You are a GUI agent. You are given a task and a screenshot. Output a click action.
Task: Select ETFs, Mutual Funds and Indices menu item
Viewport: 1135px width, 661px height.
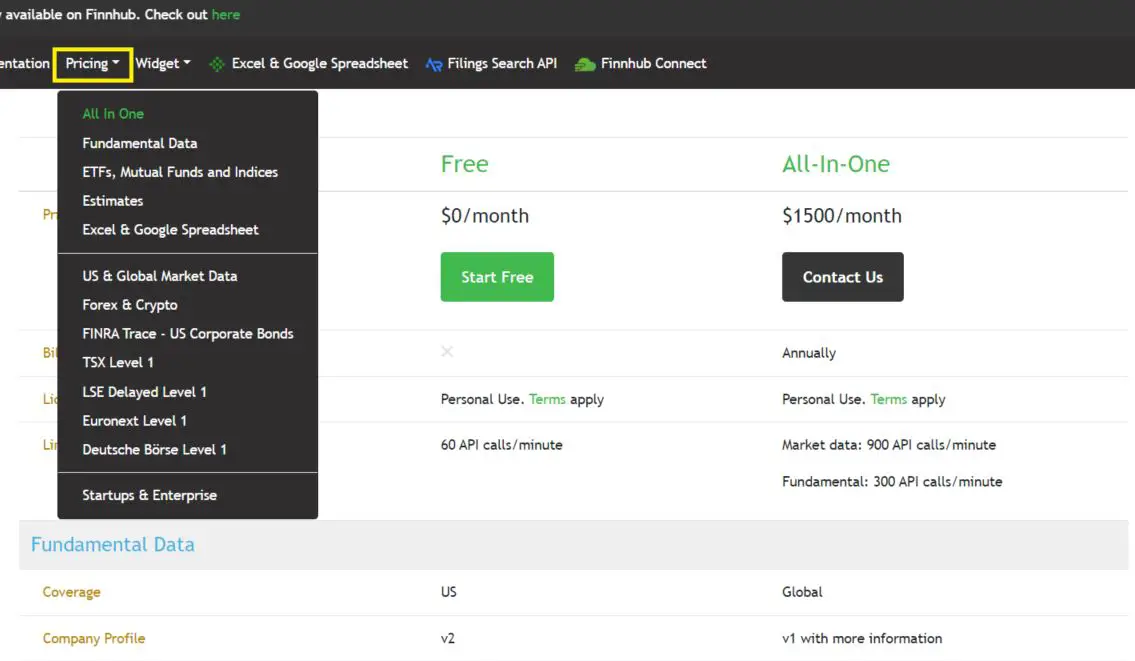(x=180, y=172)
